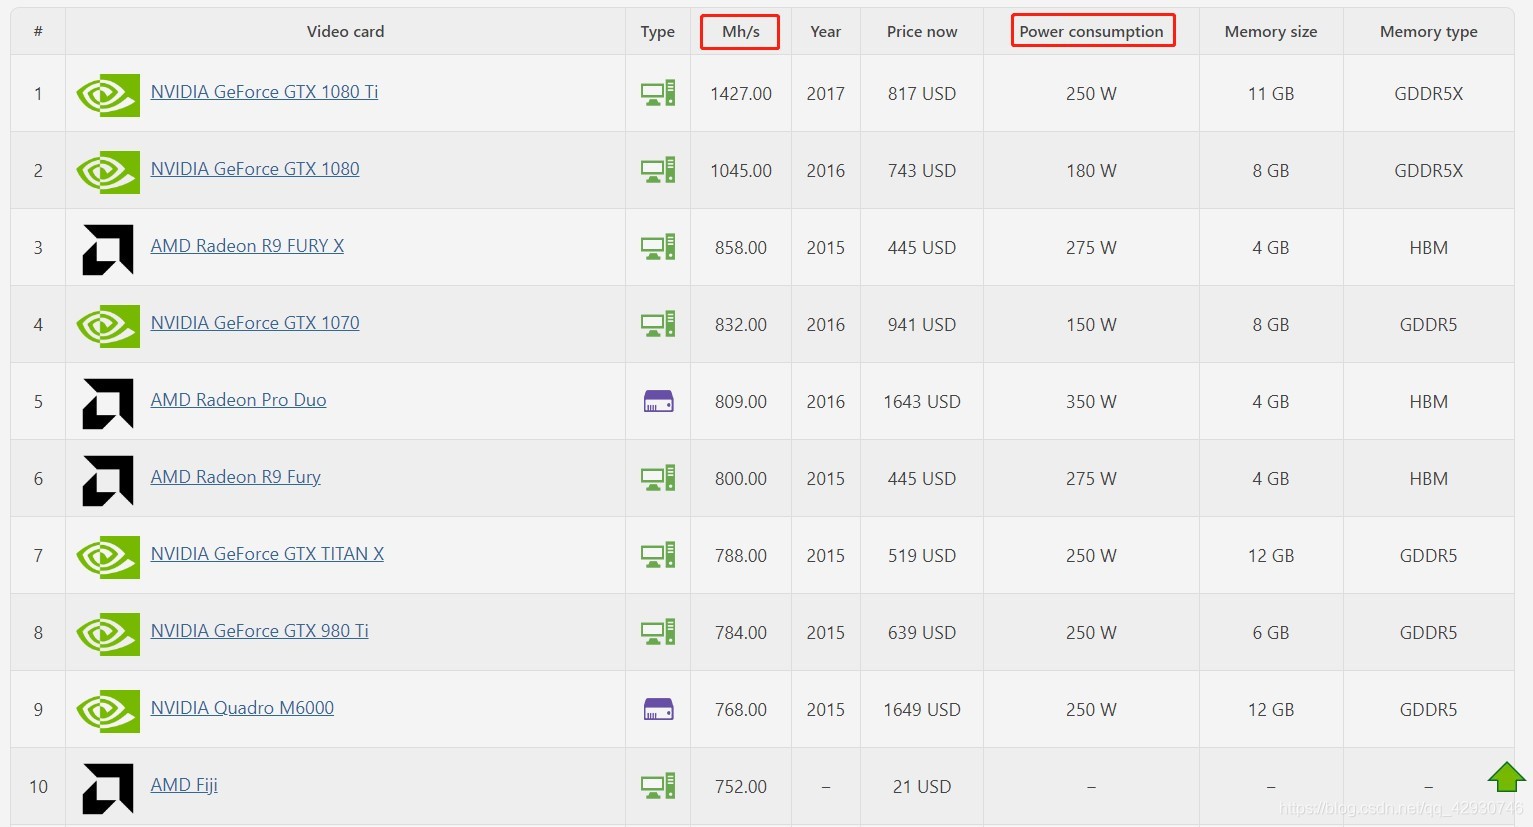Open the NVIDIA GeForce GTX 1070 link
Screen dimensions: 1533x827
[x=255, y=323]
